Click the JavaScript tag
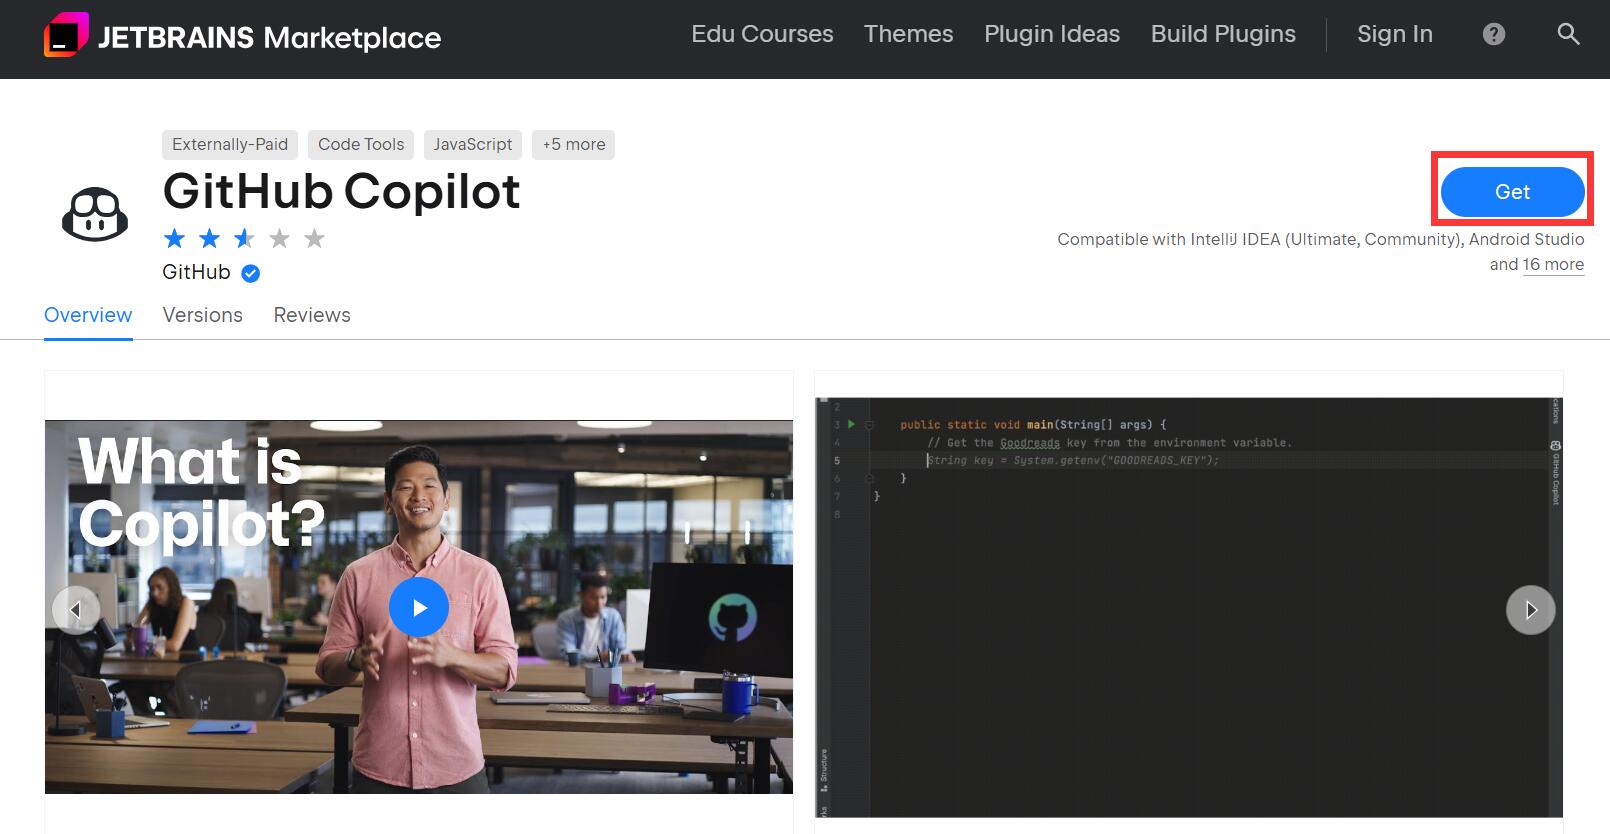The image size is (1610, 834). click(473, 144)
